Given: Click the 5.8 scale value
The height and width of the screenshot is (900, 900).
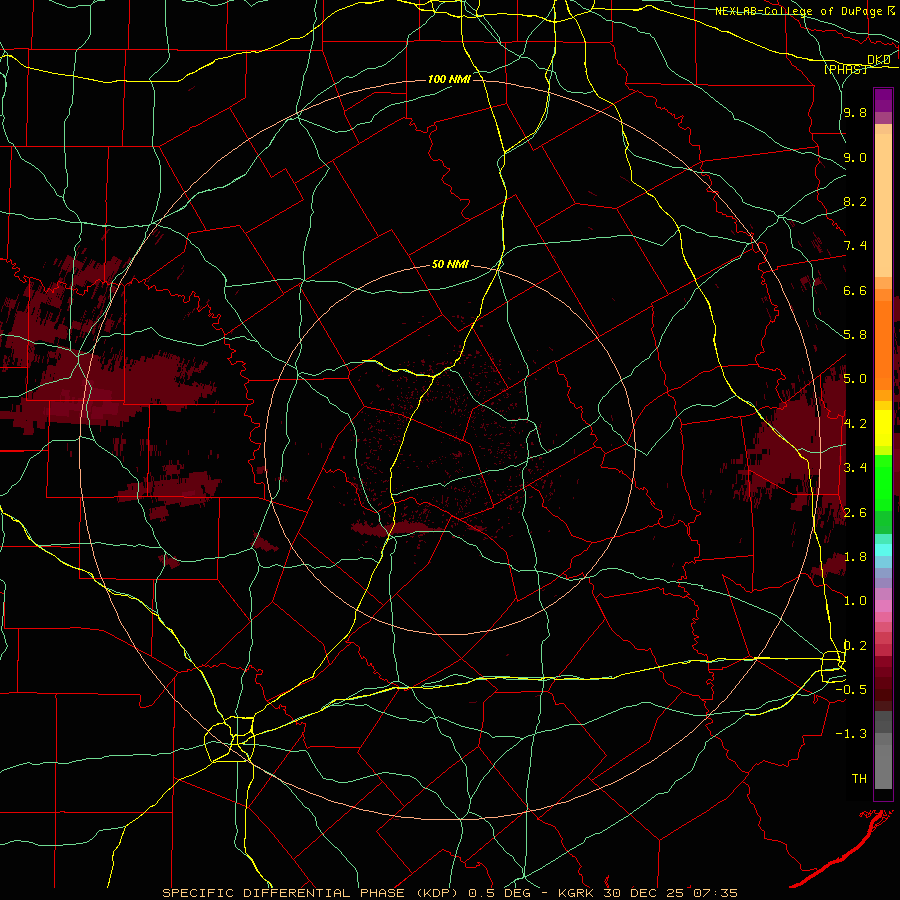Looking at the screenshot, I should (855, 335).
